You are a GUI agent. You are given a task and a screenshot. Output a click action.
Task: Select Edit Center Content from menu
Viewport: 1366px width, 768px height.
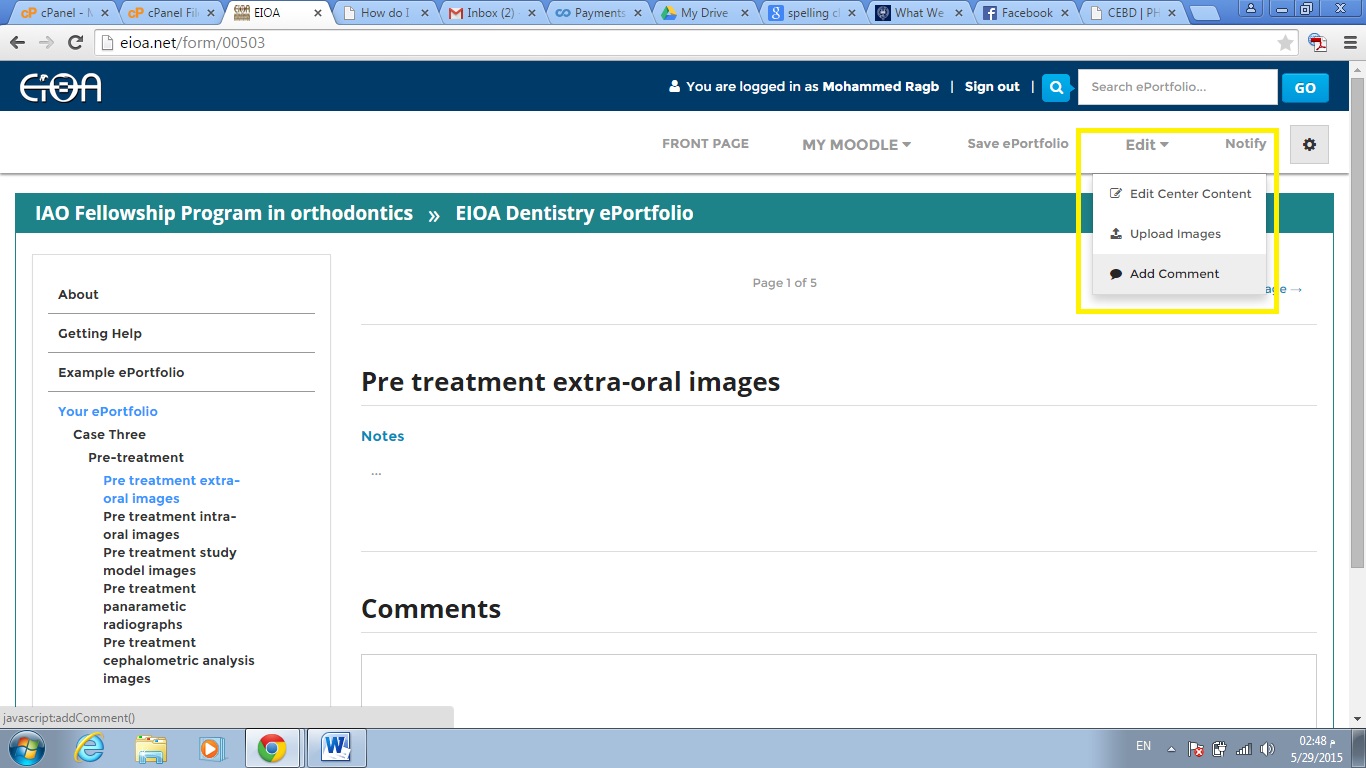(x=1190, y=194)
